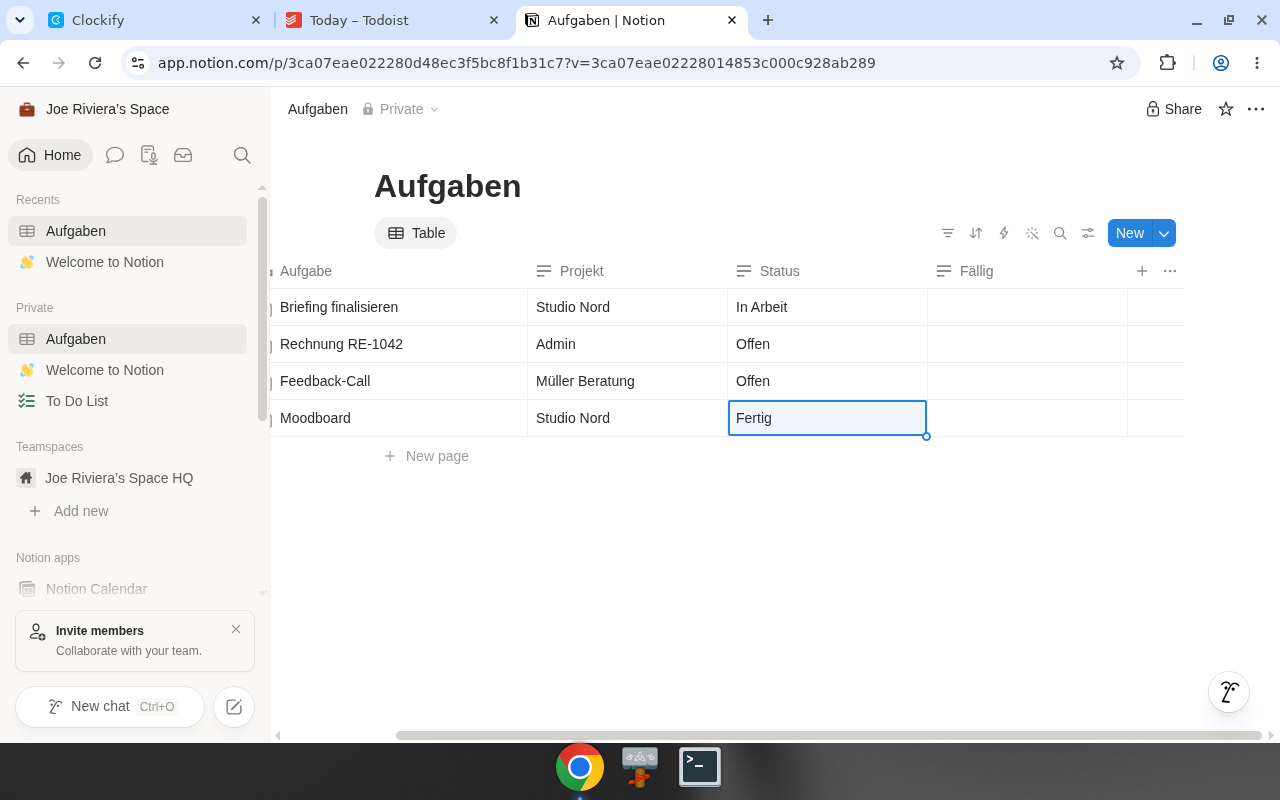Click the AI sparkle icon in table toolbar
Image resolution: width=1280 pixels, height=800 pixels.
coord(1032,233)
